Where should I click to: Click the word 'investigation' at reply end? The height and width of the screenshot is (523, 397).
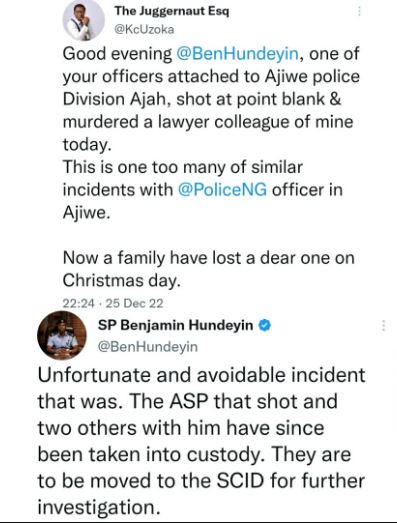pos(97,507)
